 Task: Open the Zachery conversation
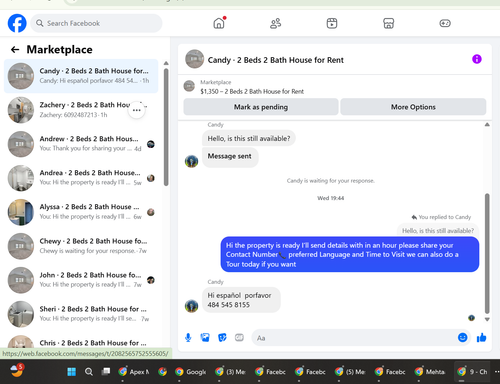[81, 110]
